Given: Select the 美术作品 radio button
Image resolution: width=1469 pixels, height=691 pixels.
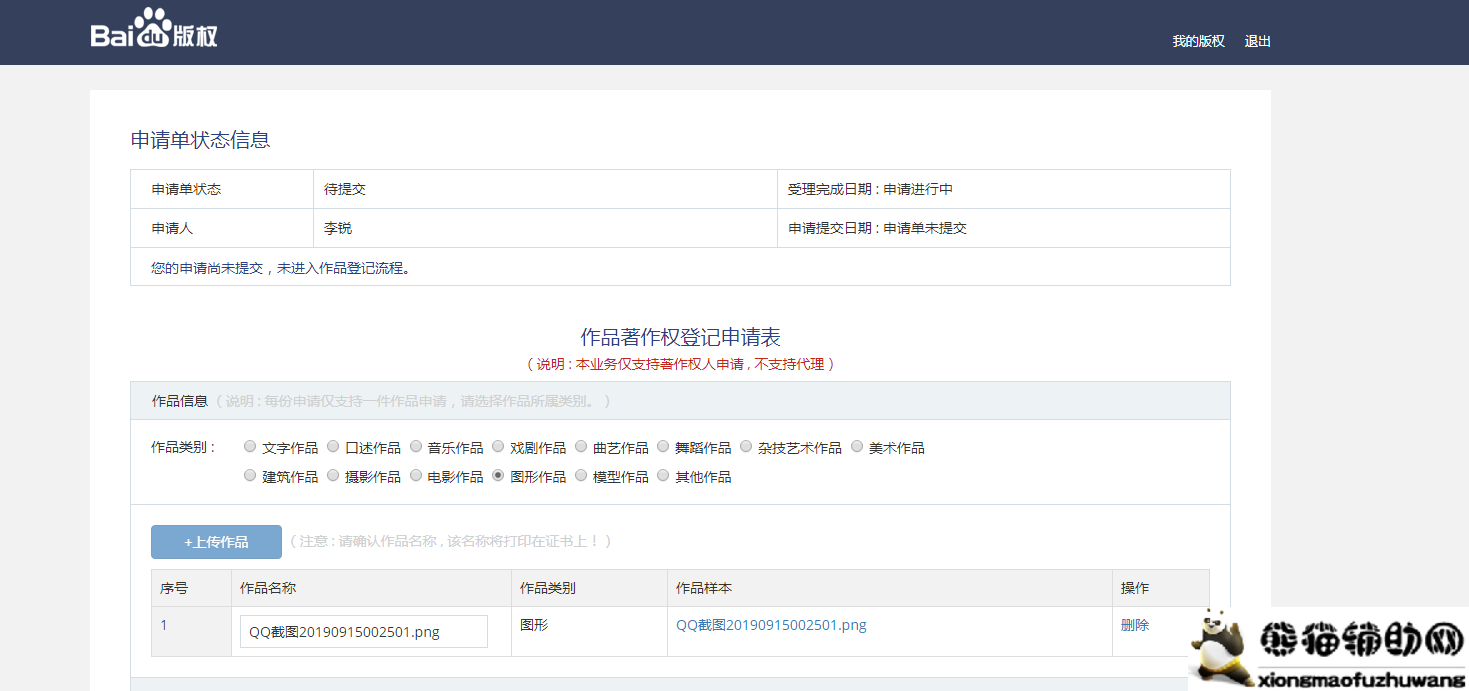Looking at the screenshot, I should coord(857,446).
